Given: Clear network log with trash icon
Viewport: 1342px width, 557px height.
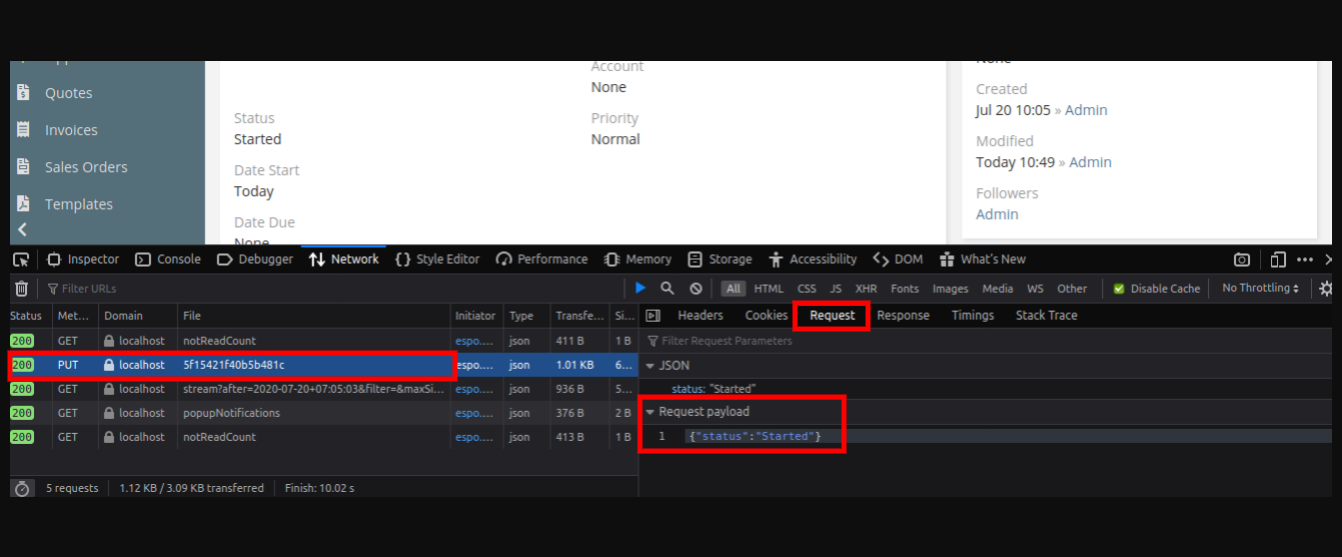Looking at the screenshot, I should click(21, 289).
